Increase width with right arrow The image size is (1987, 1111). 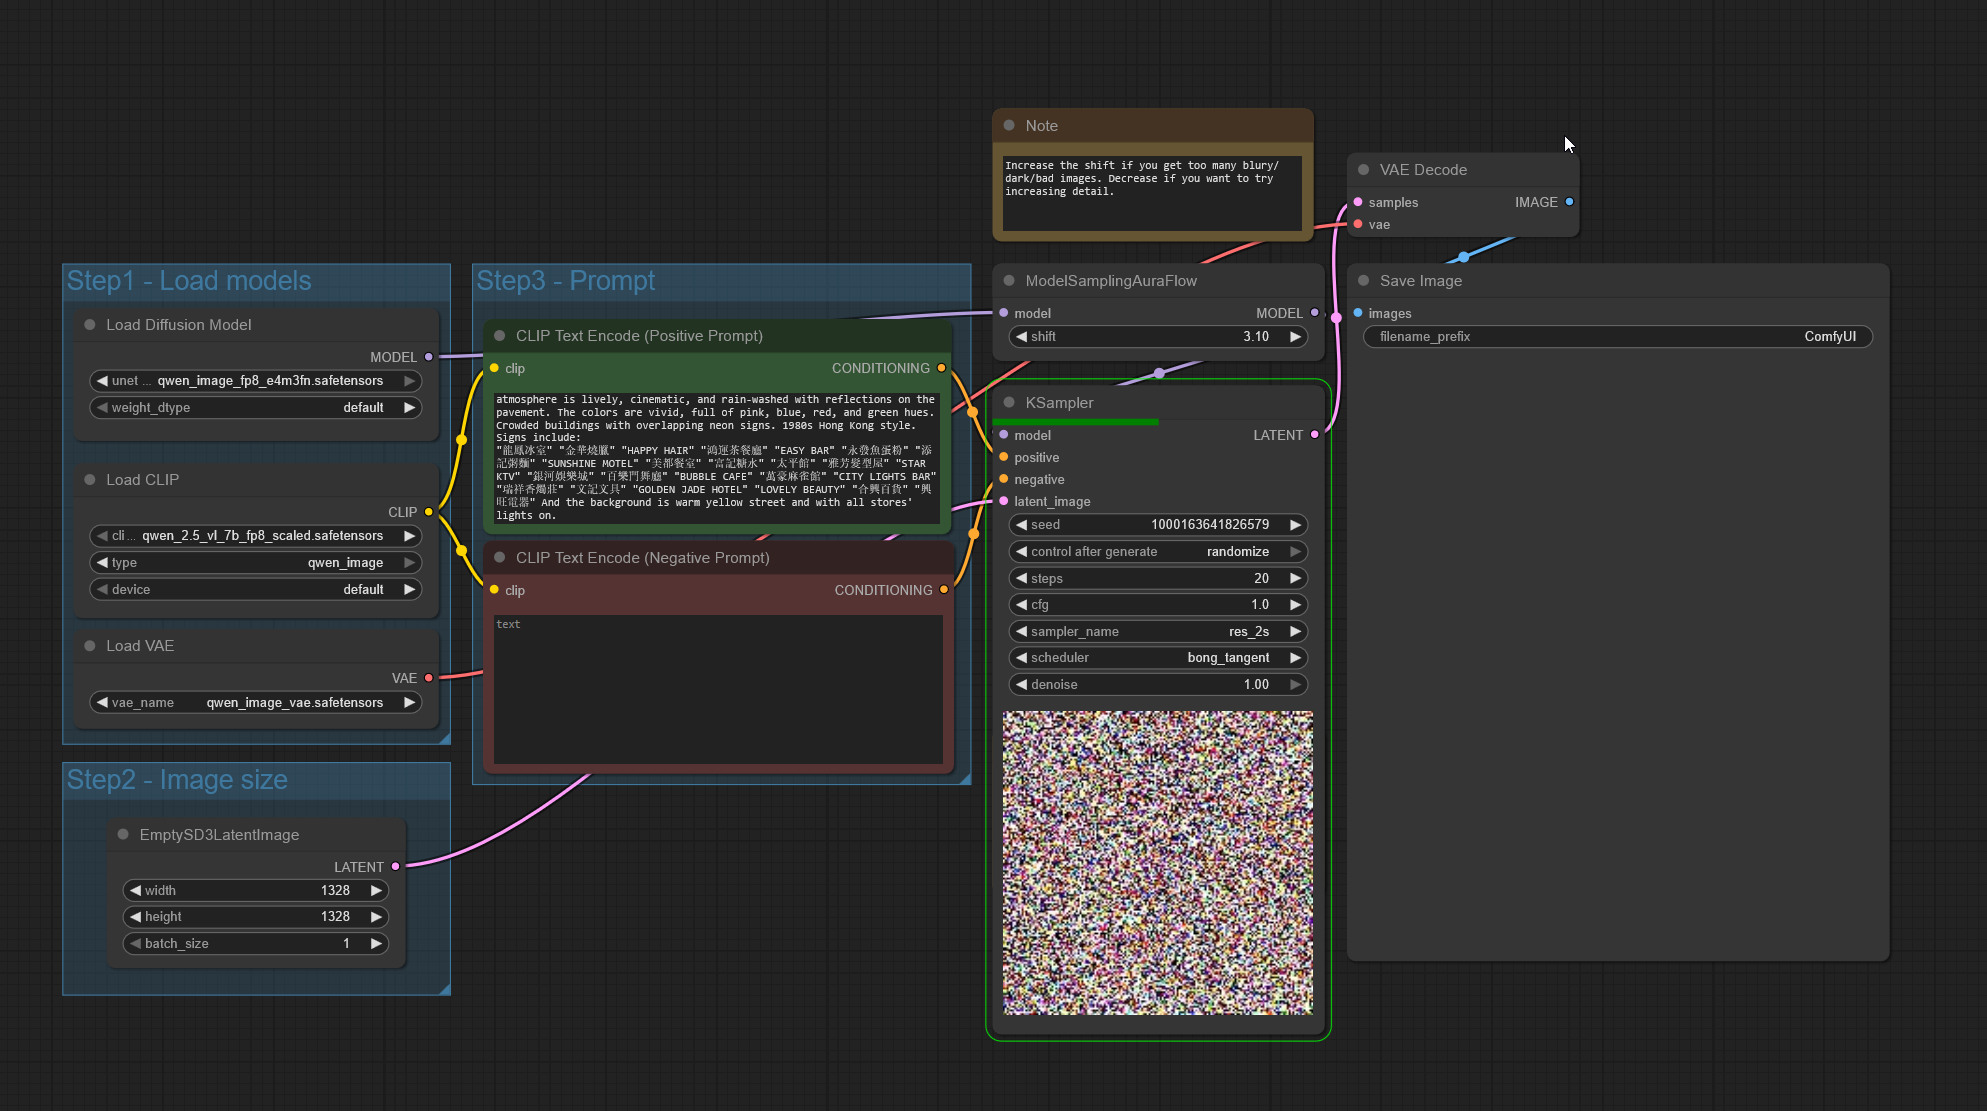[x=376, y=890]
